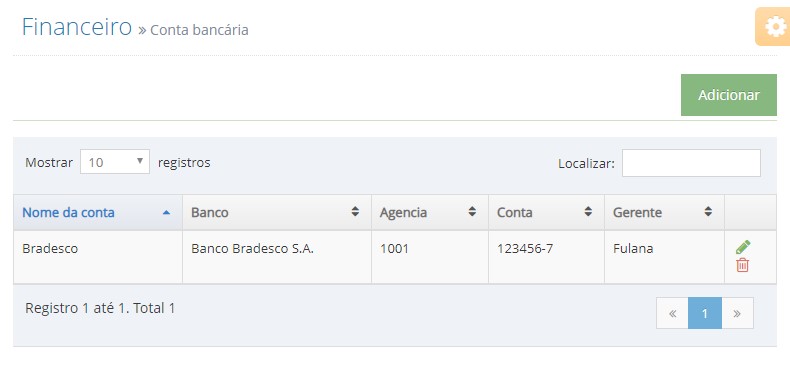Viewport: 790px width, 375px height.
Task: Sort by Banco column arrows
Action: (x=355, y=212)
